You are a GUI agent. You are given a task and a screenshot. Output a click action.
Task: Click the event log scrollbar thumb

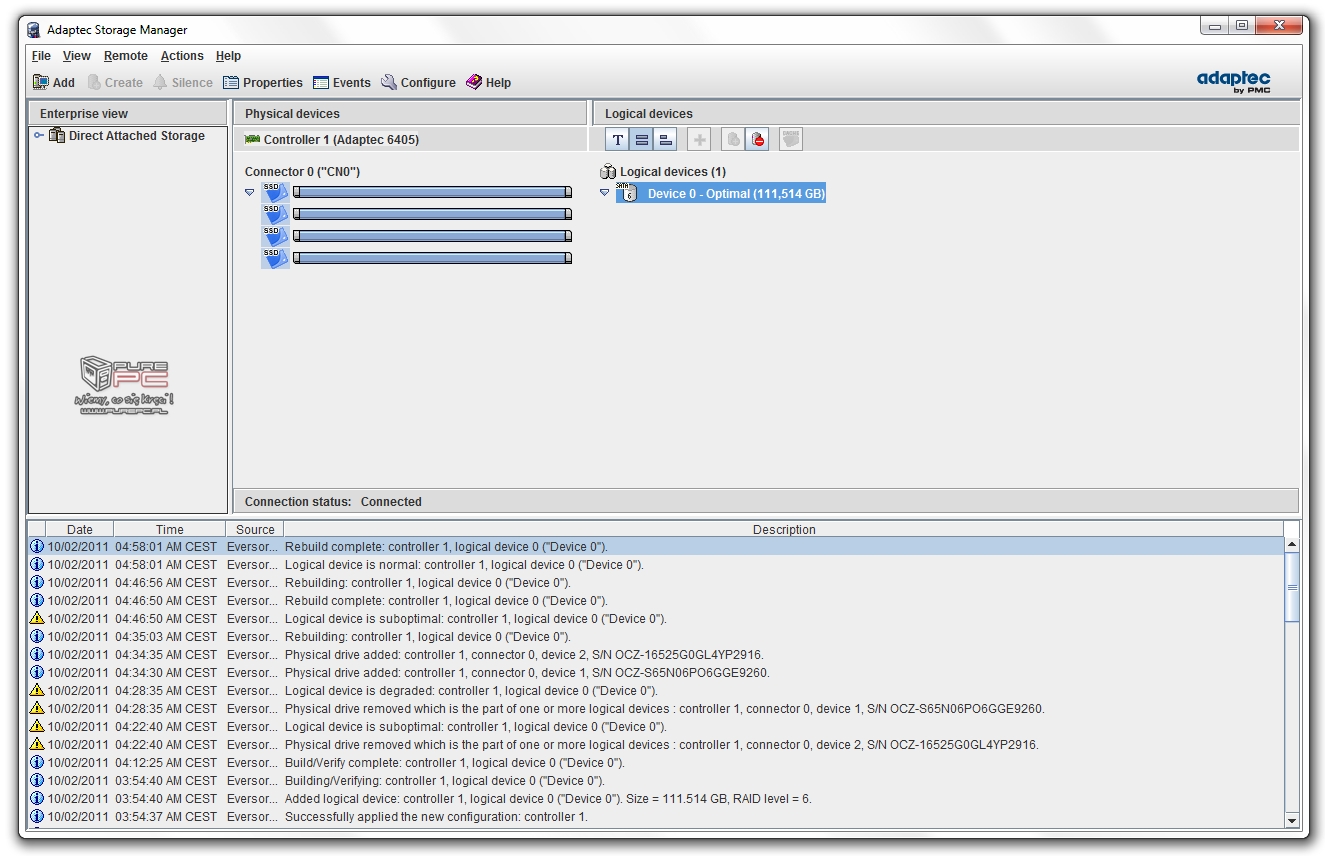point(1292,587)
